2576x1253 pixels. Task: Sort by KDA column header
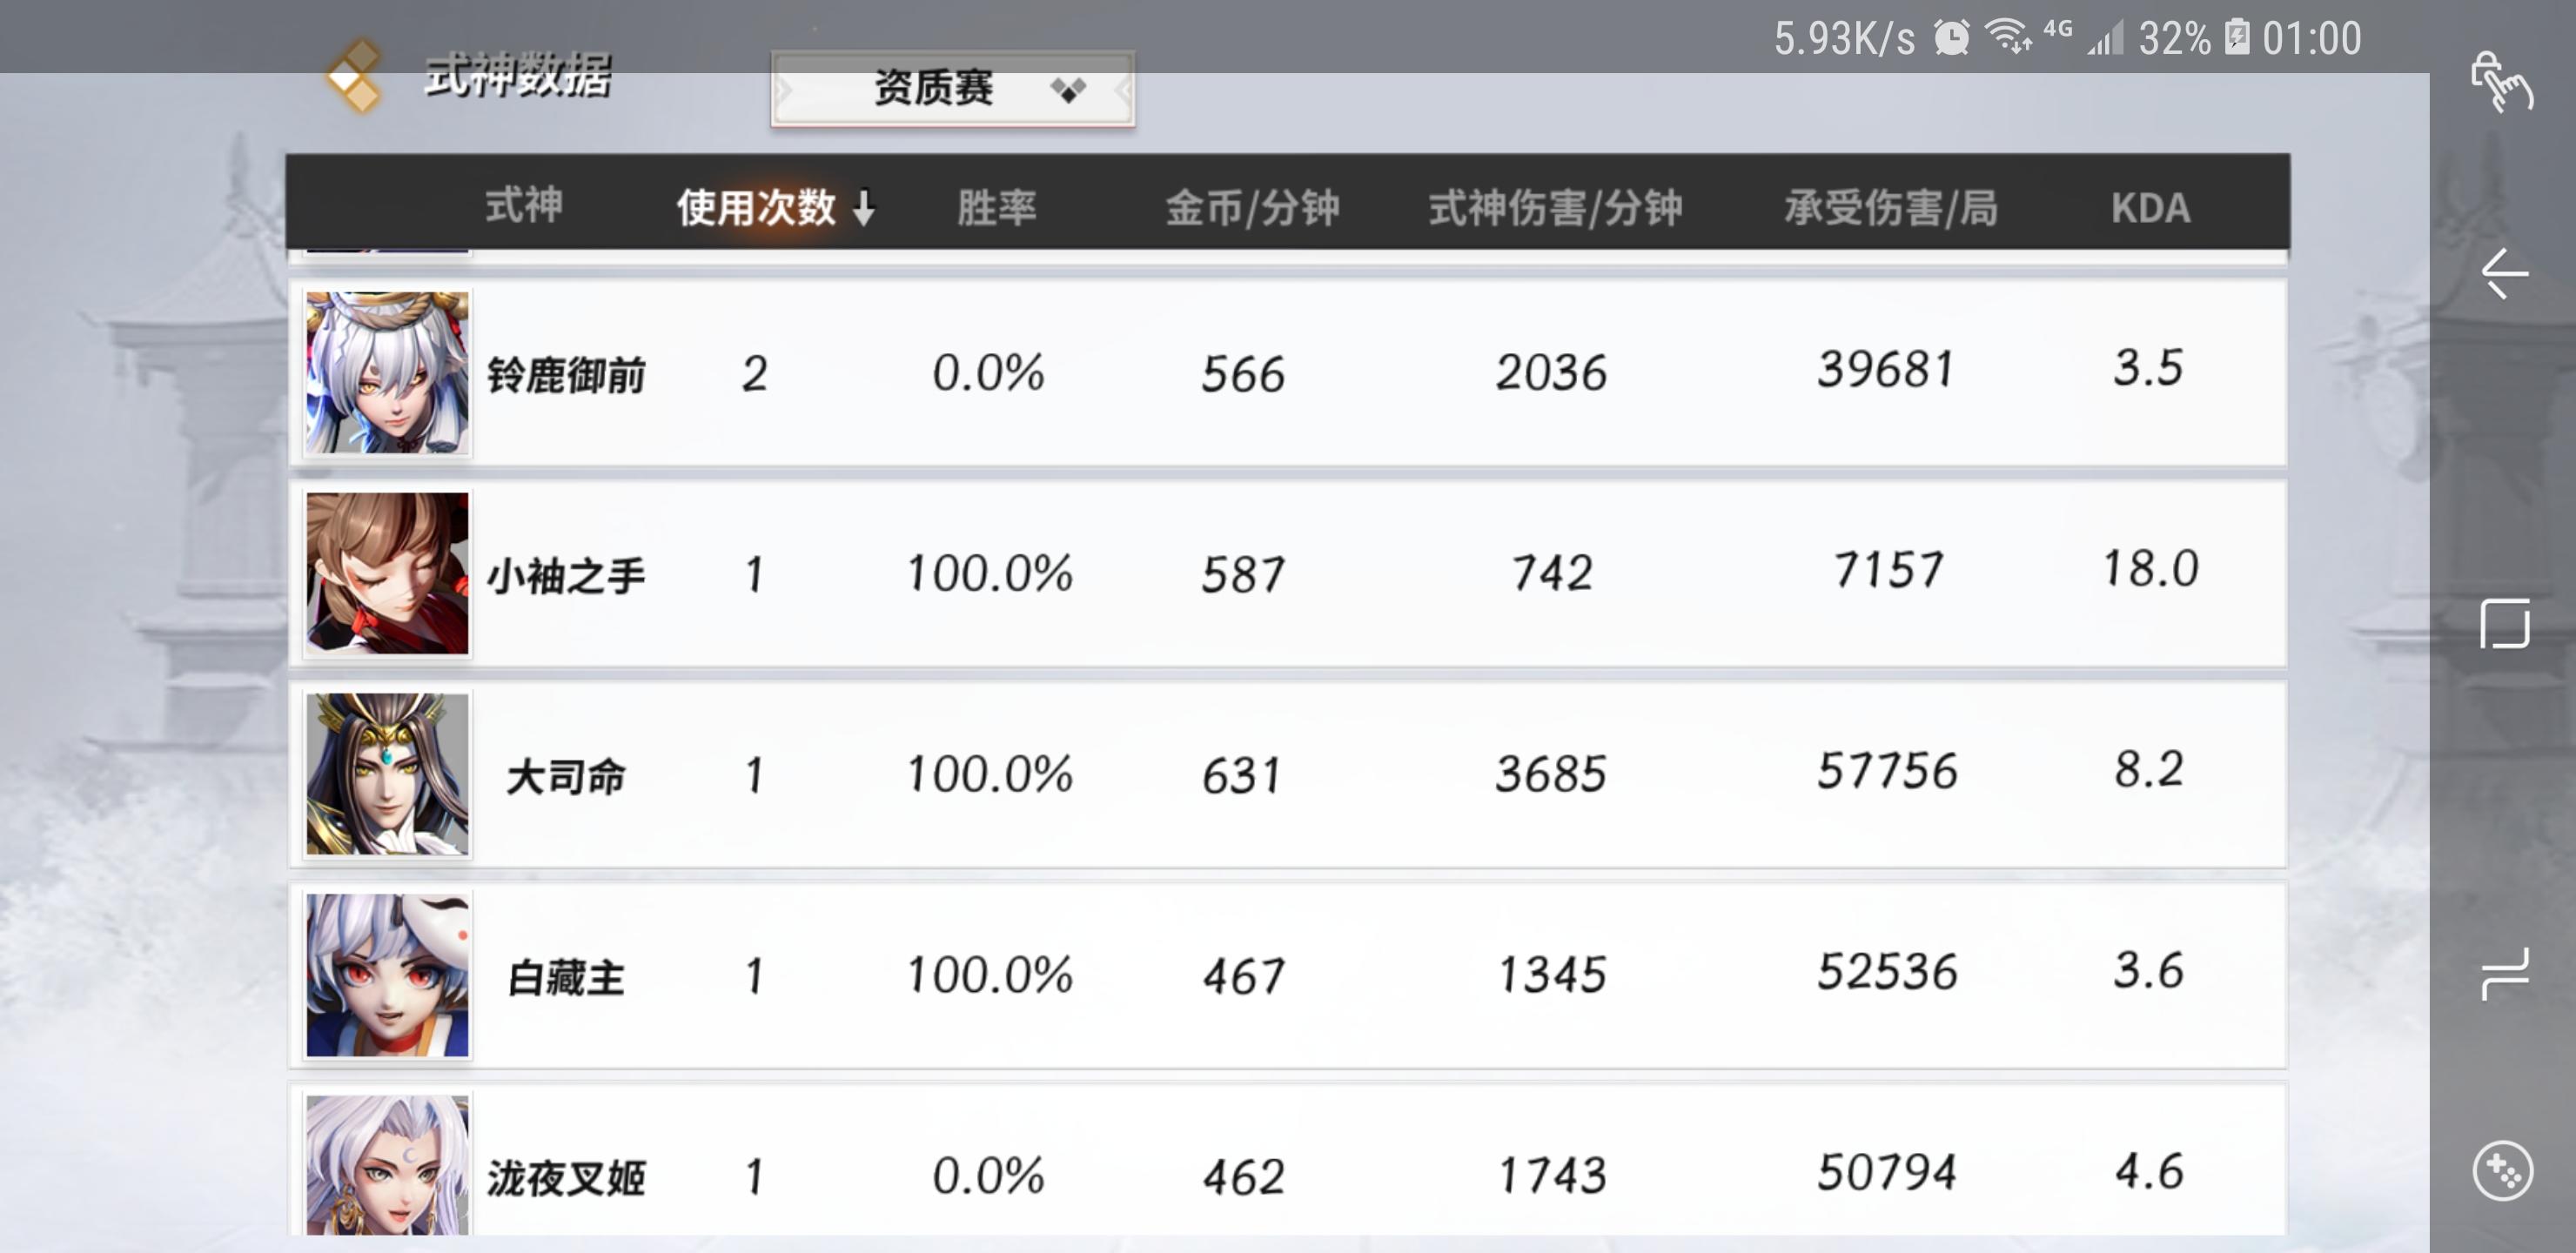coord(2150,208)
